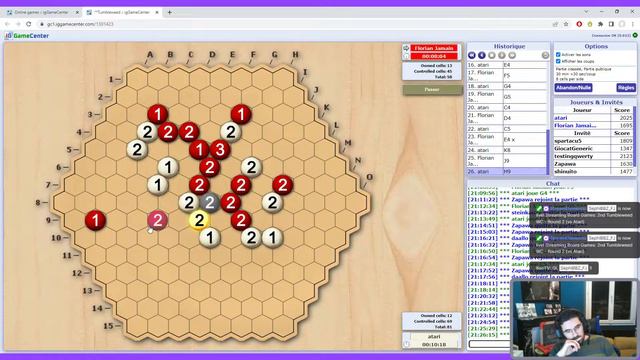The height and width of the screenshot is (360, 640).
Task: Click the browser back arrow
Action: coord(7,24)
